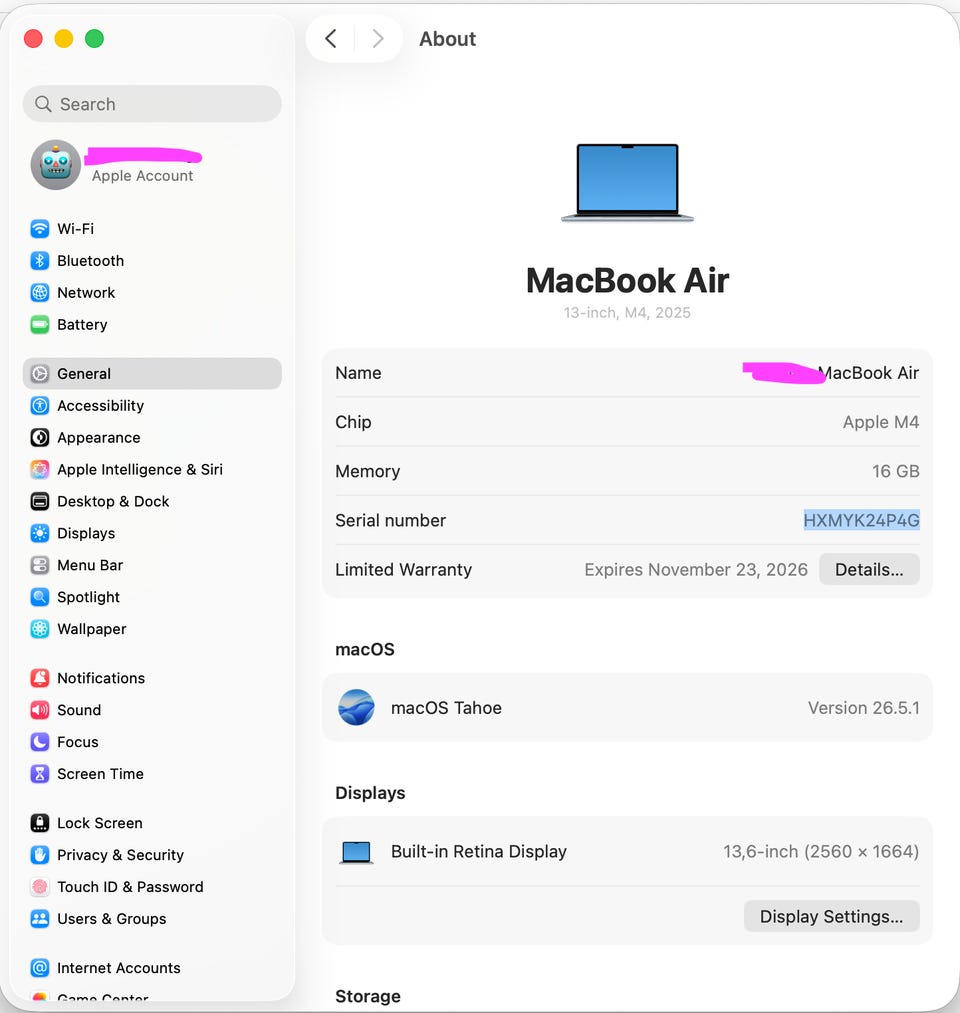Click the Touch ID & Password icon
Image resolution: width=960 pixels, height=1013 pixels.
click(39, 887)
